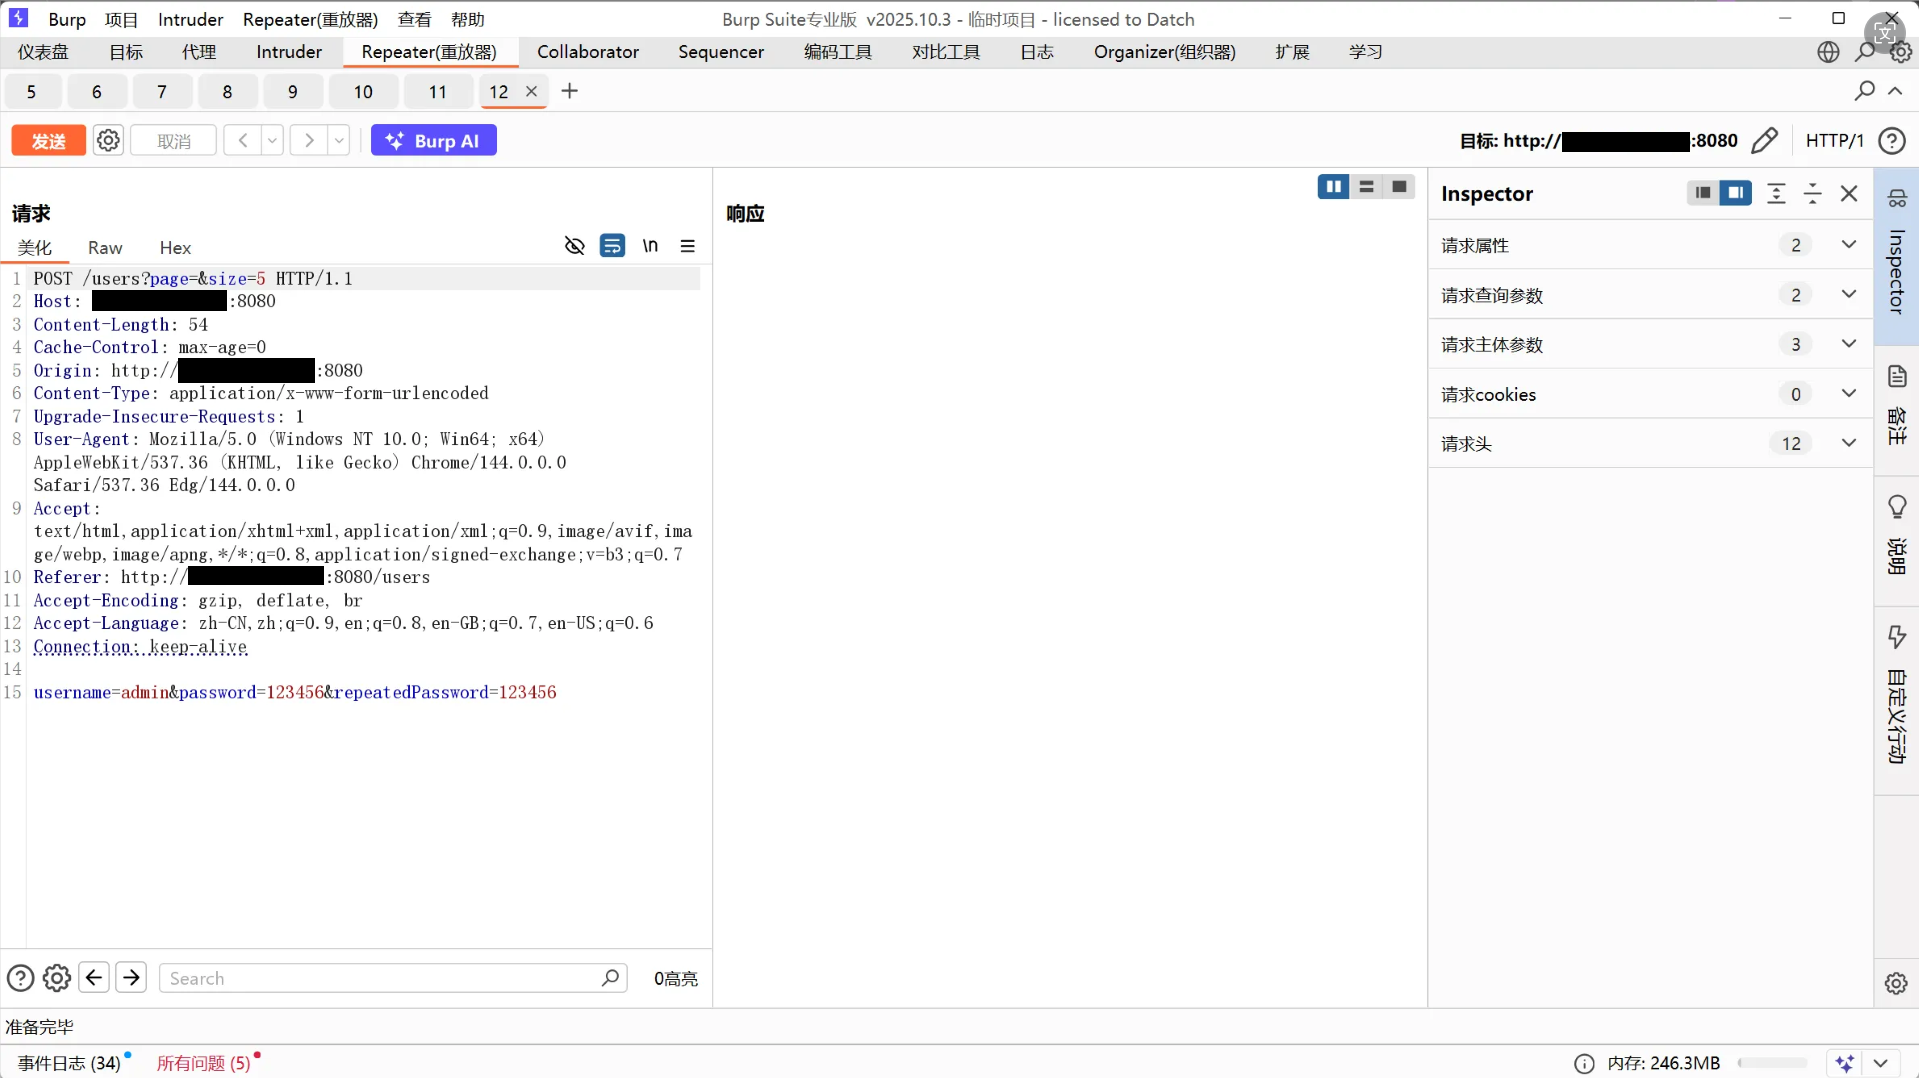The height and width of the screenshot is (1078, 1919).
Task: Collapse all Inspector sections icon
Action: point(1812,193)
